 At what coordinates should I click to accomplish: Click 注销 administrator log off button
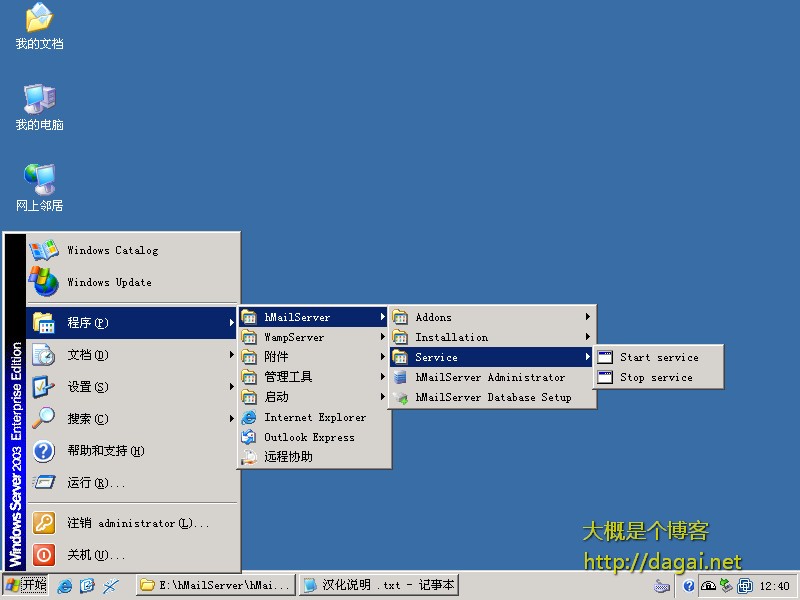[137, 523]
